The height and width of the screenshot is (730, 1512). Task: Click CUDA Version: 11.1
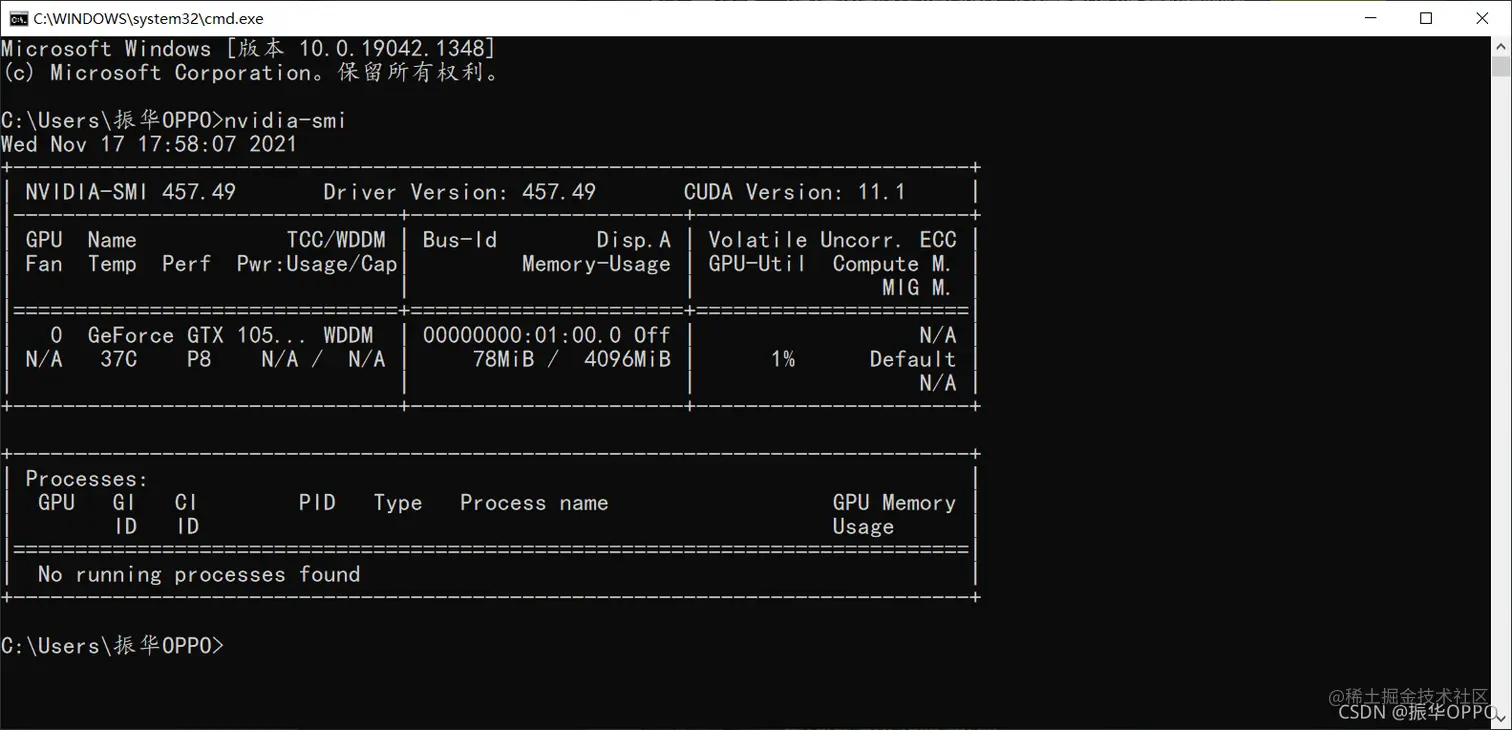point(795,192)
